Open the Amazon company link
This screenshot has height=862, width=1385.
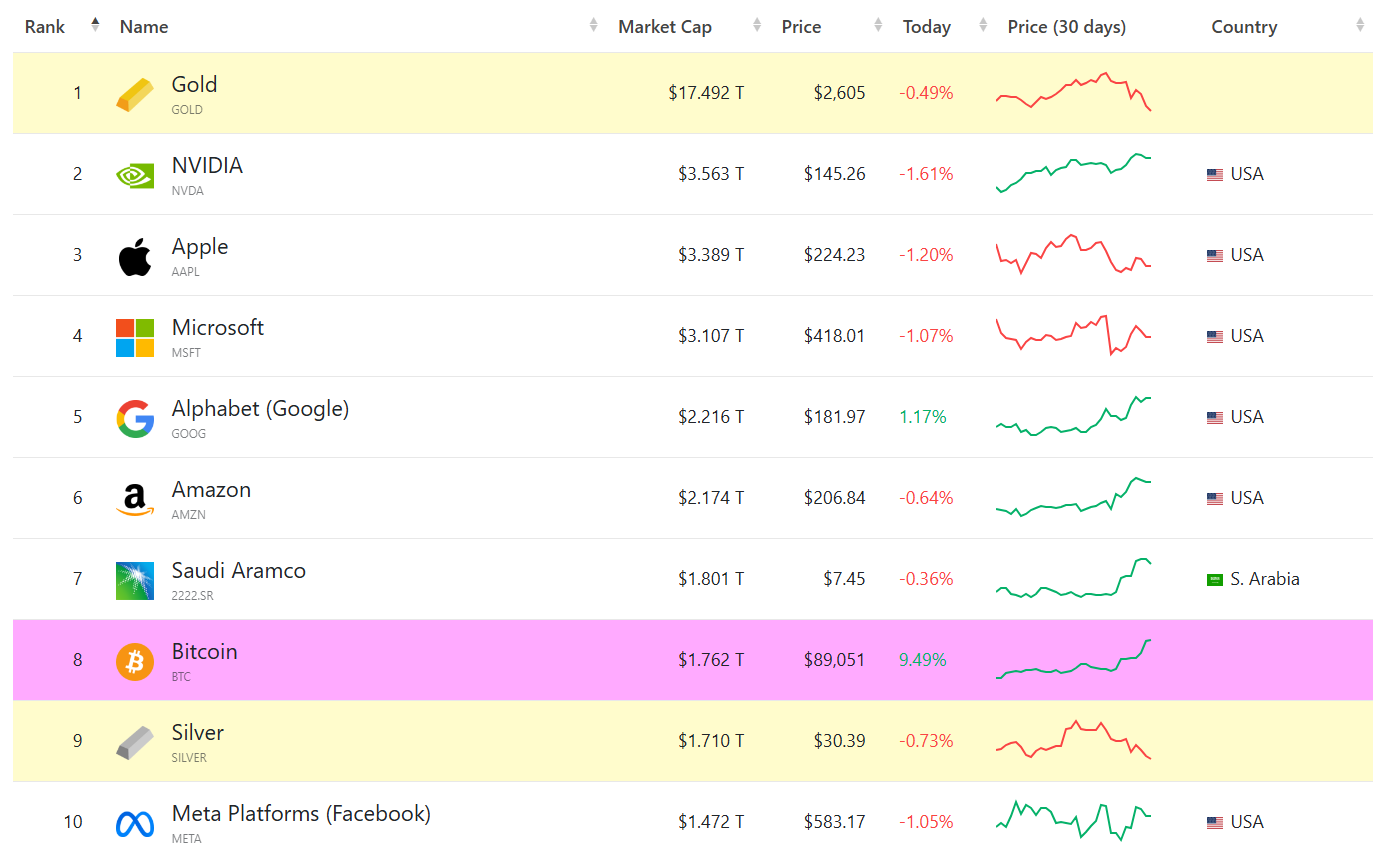tap(211, 490)
